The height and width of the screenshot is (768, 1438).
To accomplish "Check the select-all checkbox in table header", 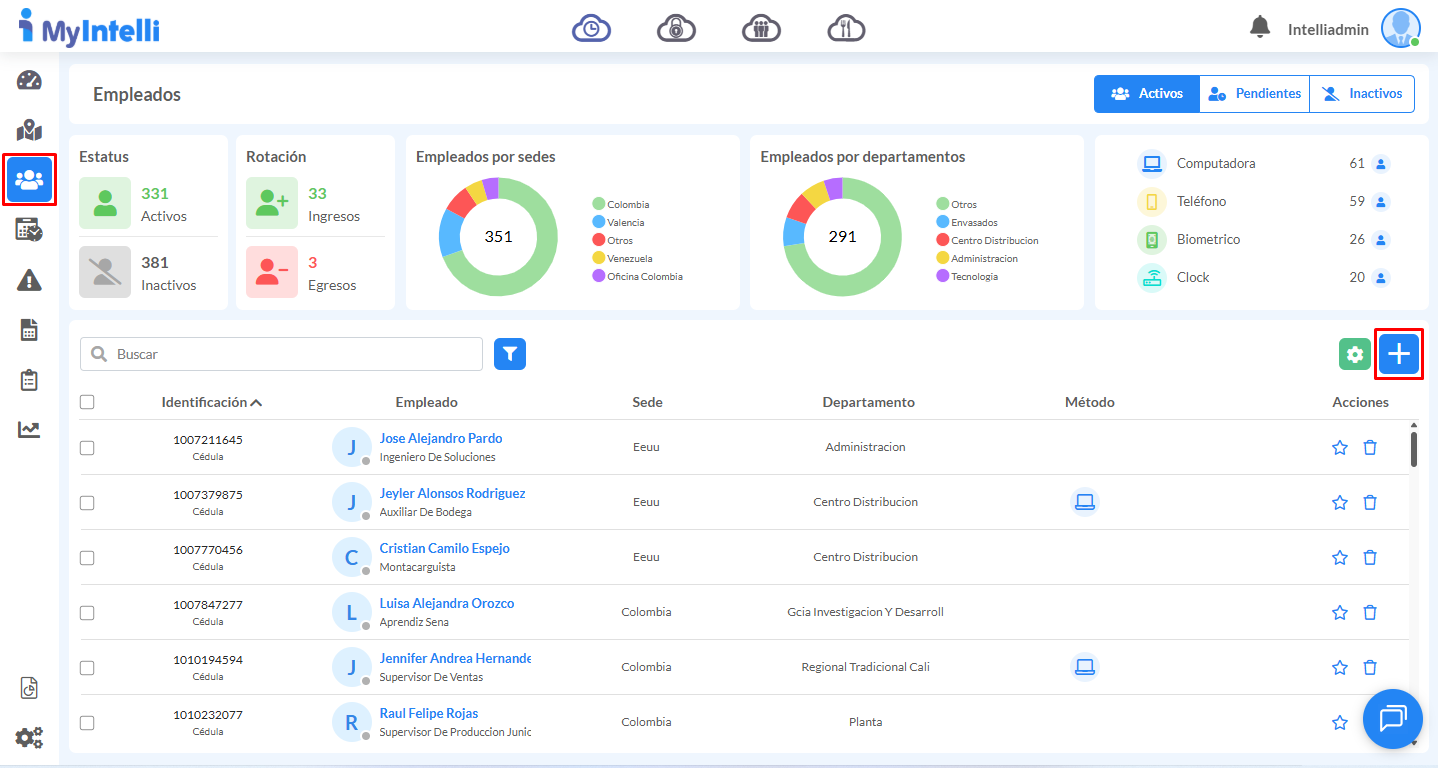I will click(87, 402).
